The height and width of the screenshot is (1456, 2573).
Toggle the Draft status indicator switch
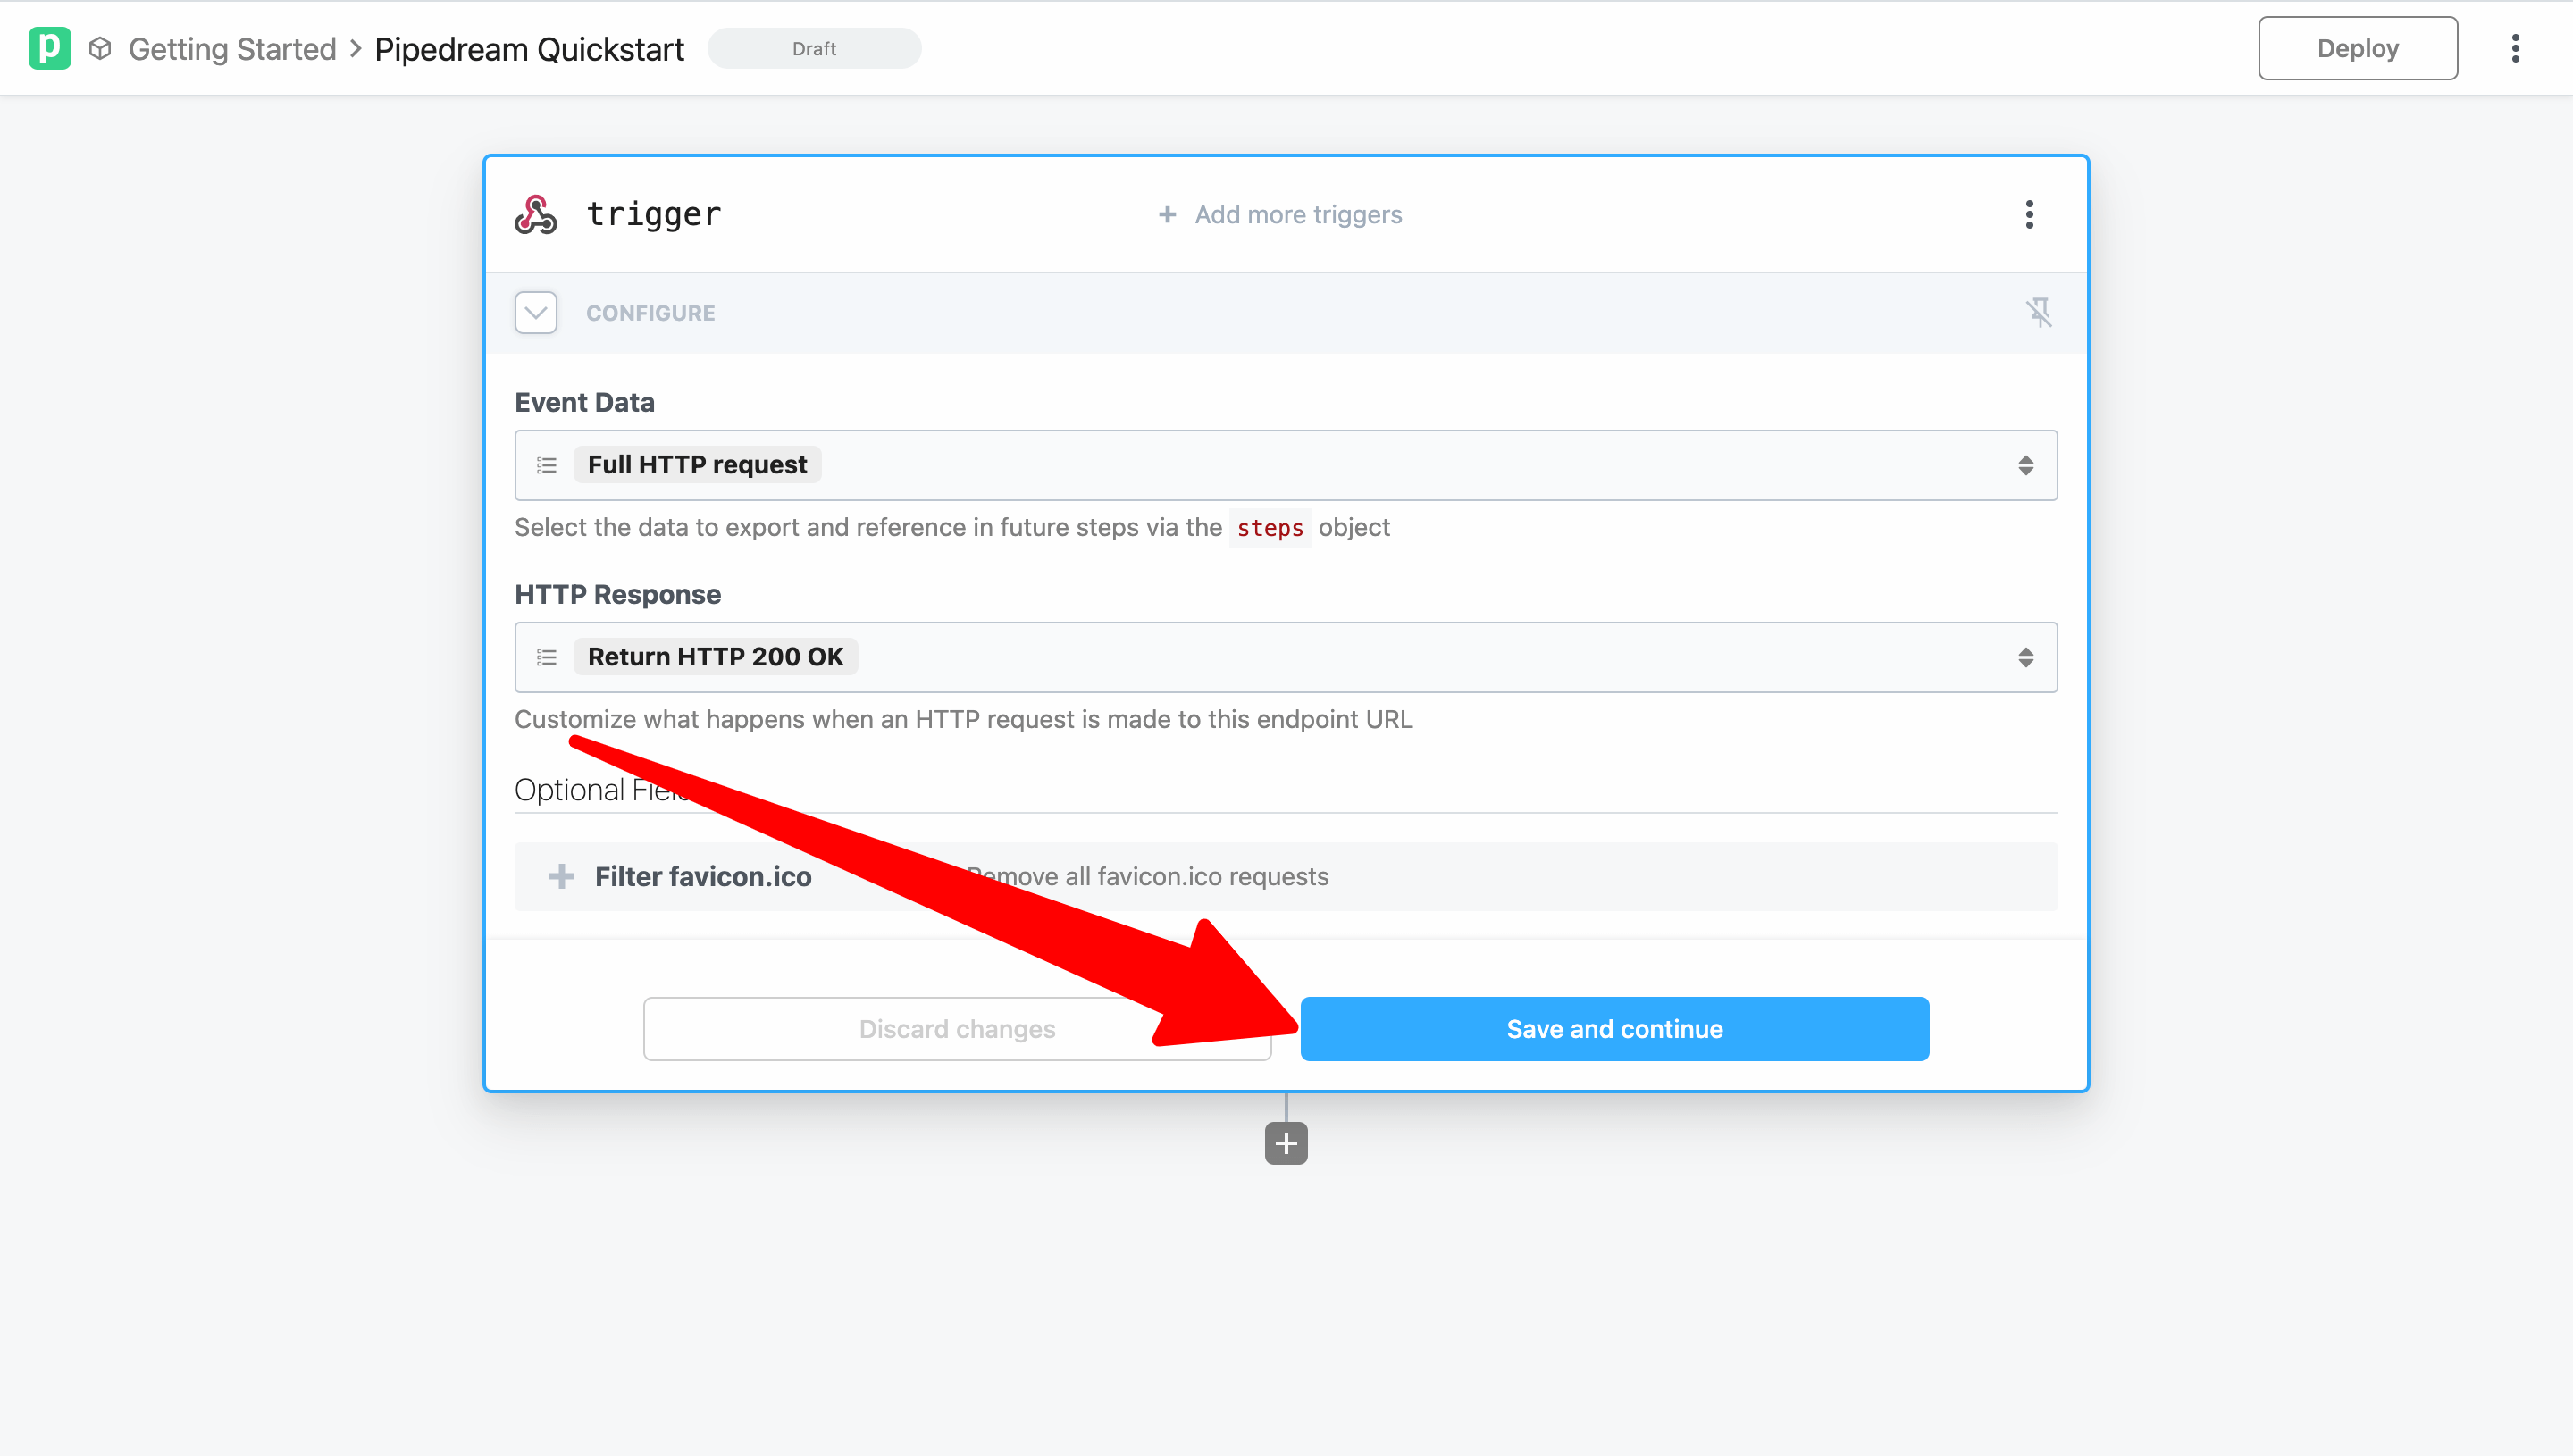815,47
